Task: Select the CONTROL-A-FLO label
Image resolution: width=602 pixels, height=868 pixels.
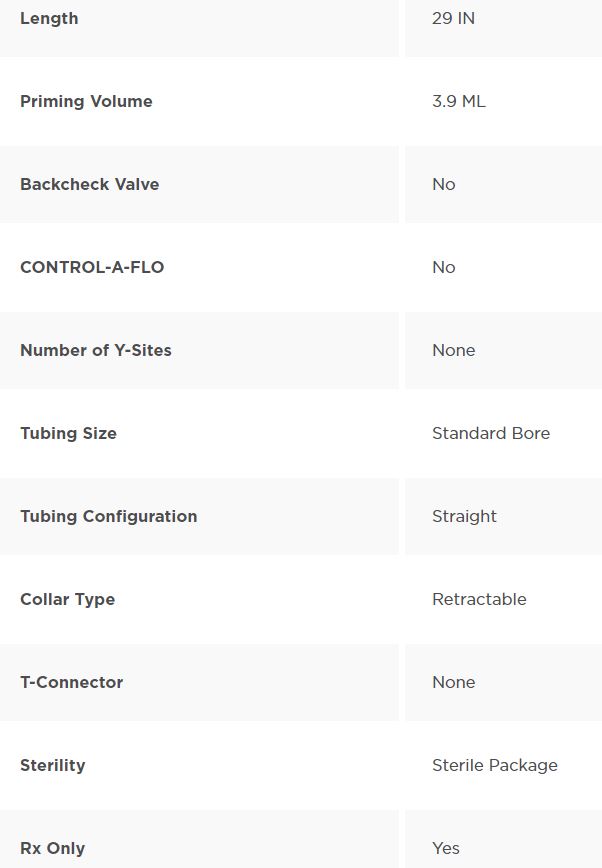Action: (92, 267)
